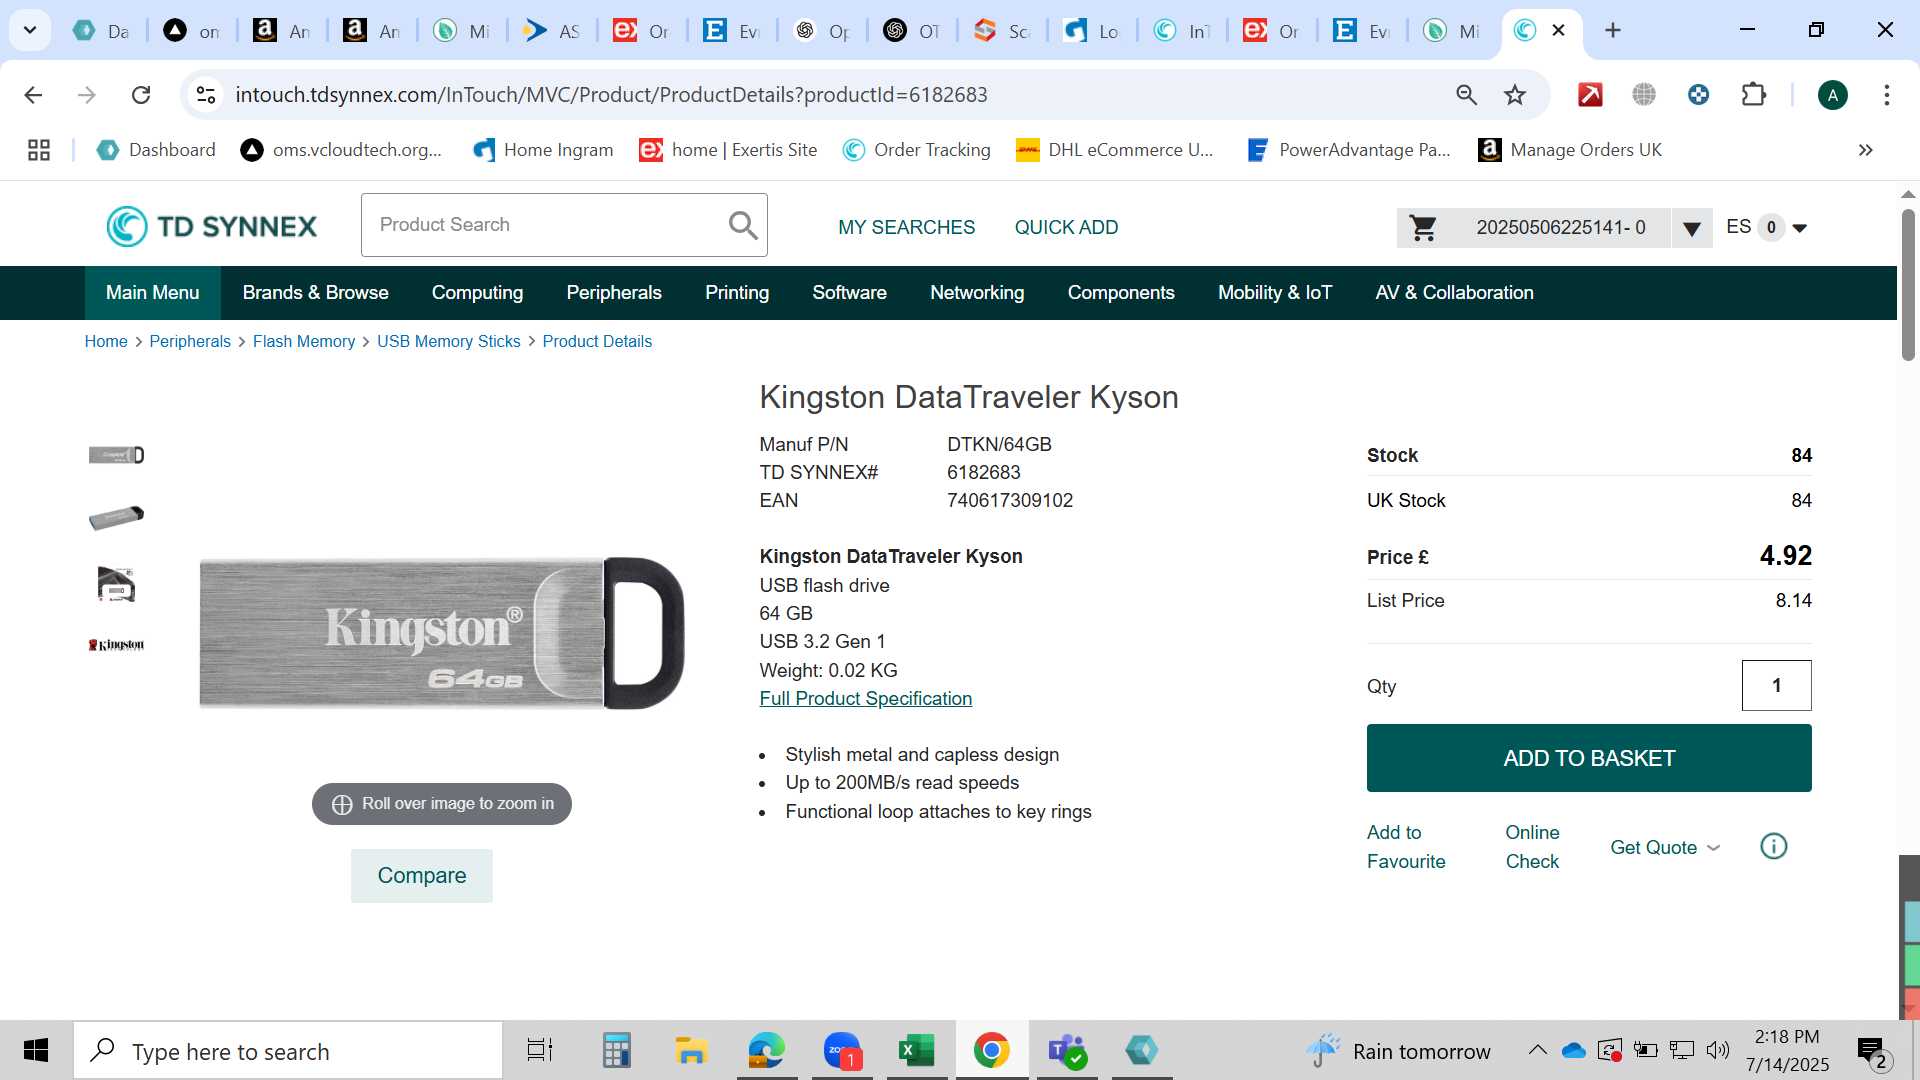The height and width of the screenshot is (1080, 1920).
Task: Reload the page with refresh icon
Action: coord(141,95)
